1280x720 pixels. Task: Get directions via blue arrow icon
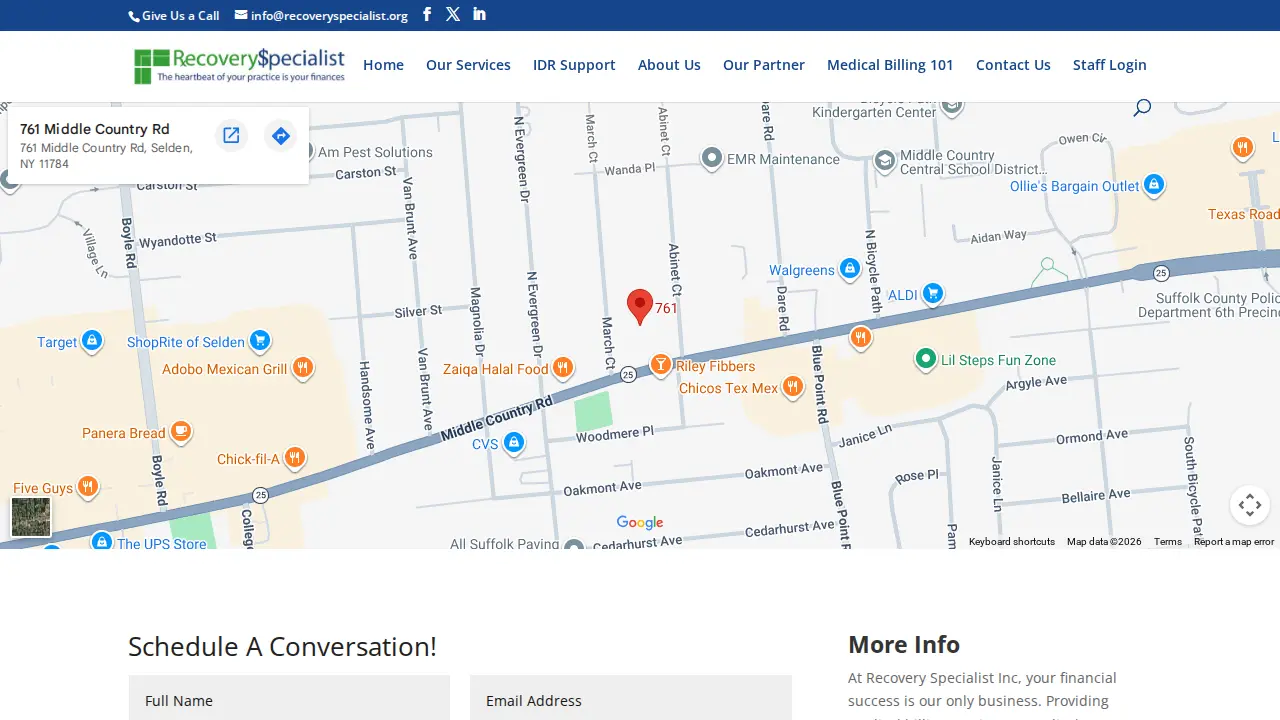click(x=281, y=136)
